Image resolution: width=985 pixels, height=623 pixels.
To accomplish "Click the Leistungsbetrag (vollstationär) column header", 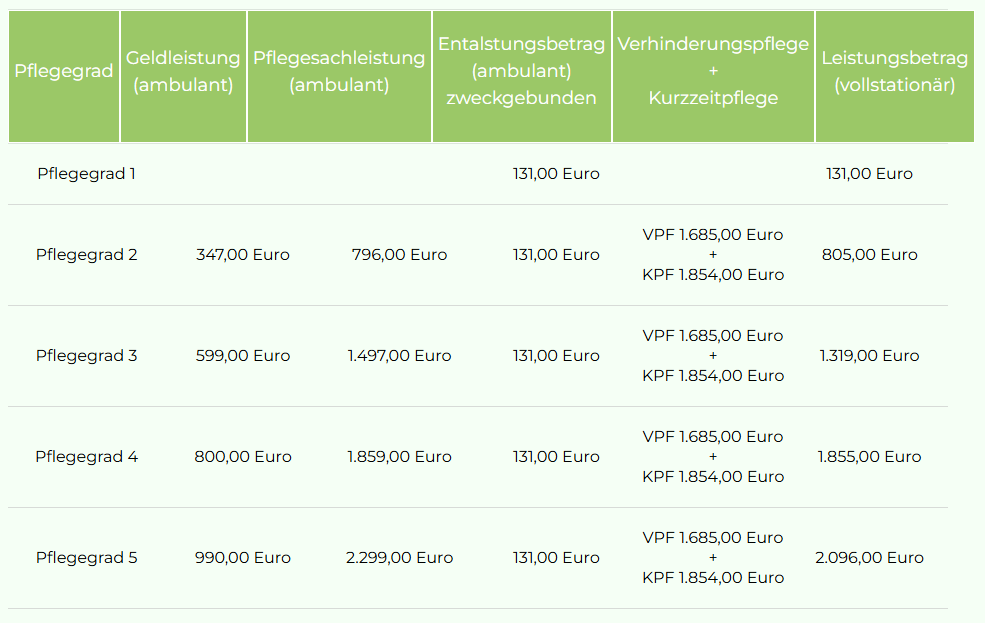I will pyautogui.click(x=894, y=72).
